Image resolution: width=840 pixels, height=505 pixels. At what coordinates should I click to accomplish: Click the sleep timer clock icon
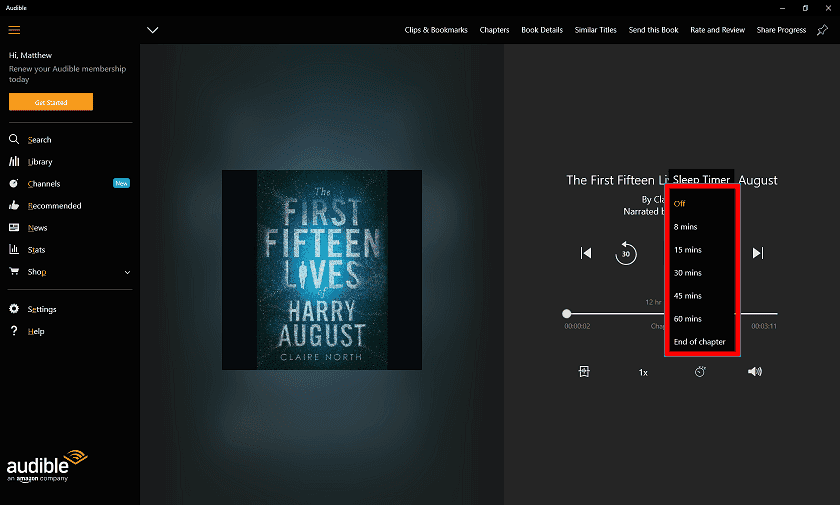click(700, 371)
